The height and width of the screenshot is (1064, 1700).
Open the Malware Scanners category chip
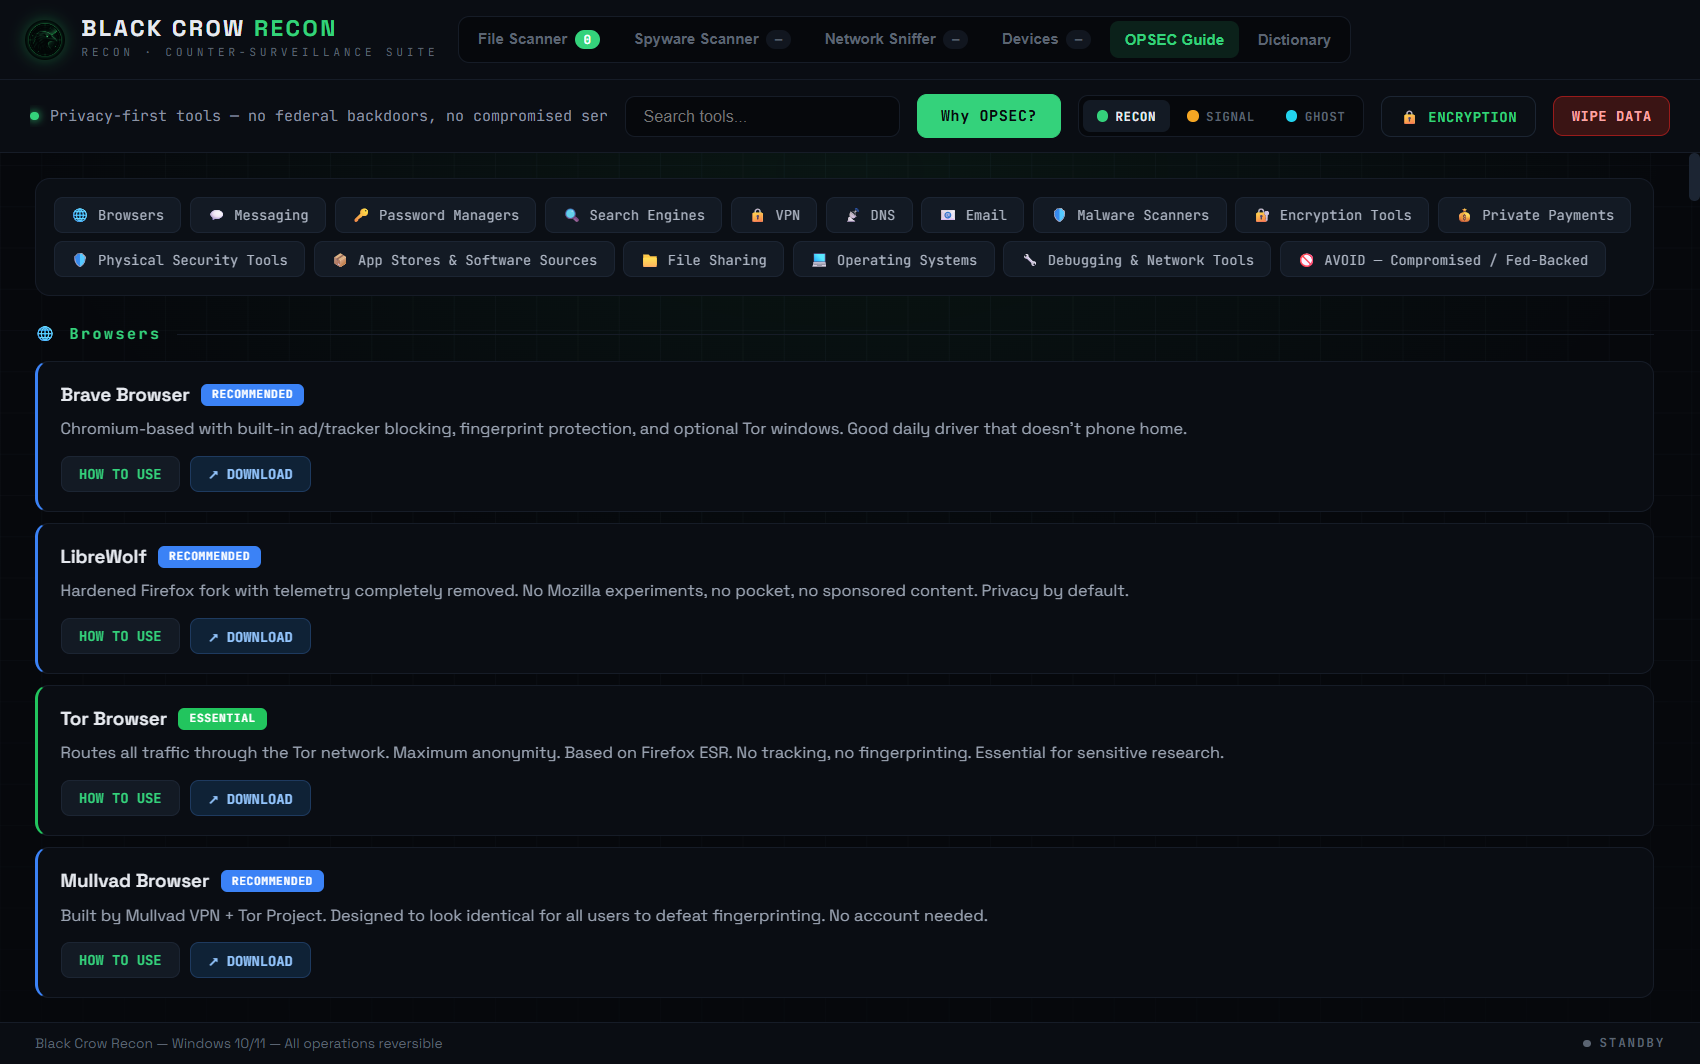point(1130,215)
